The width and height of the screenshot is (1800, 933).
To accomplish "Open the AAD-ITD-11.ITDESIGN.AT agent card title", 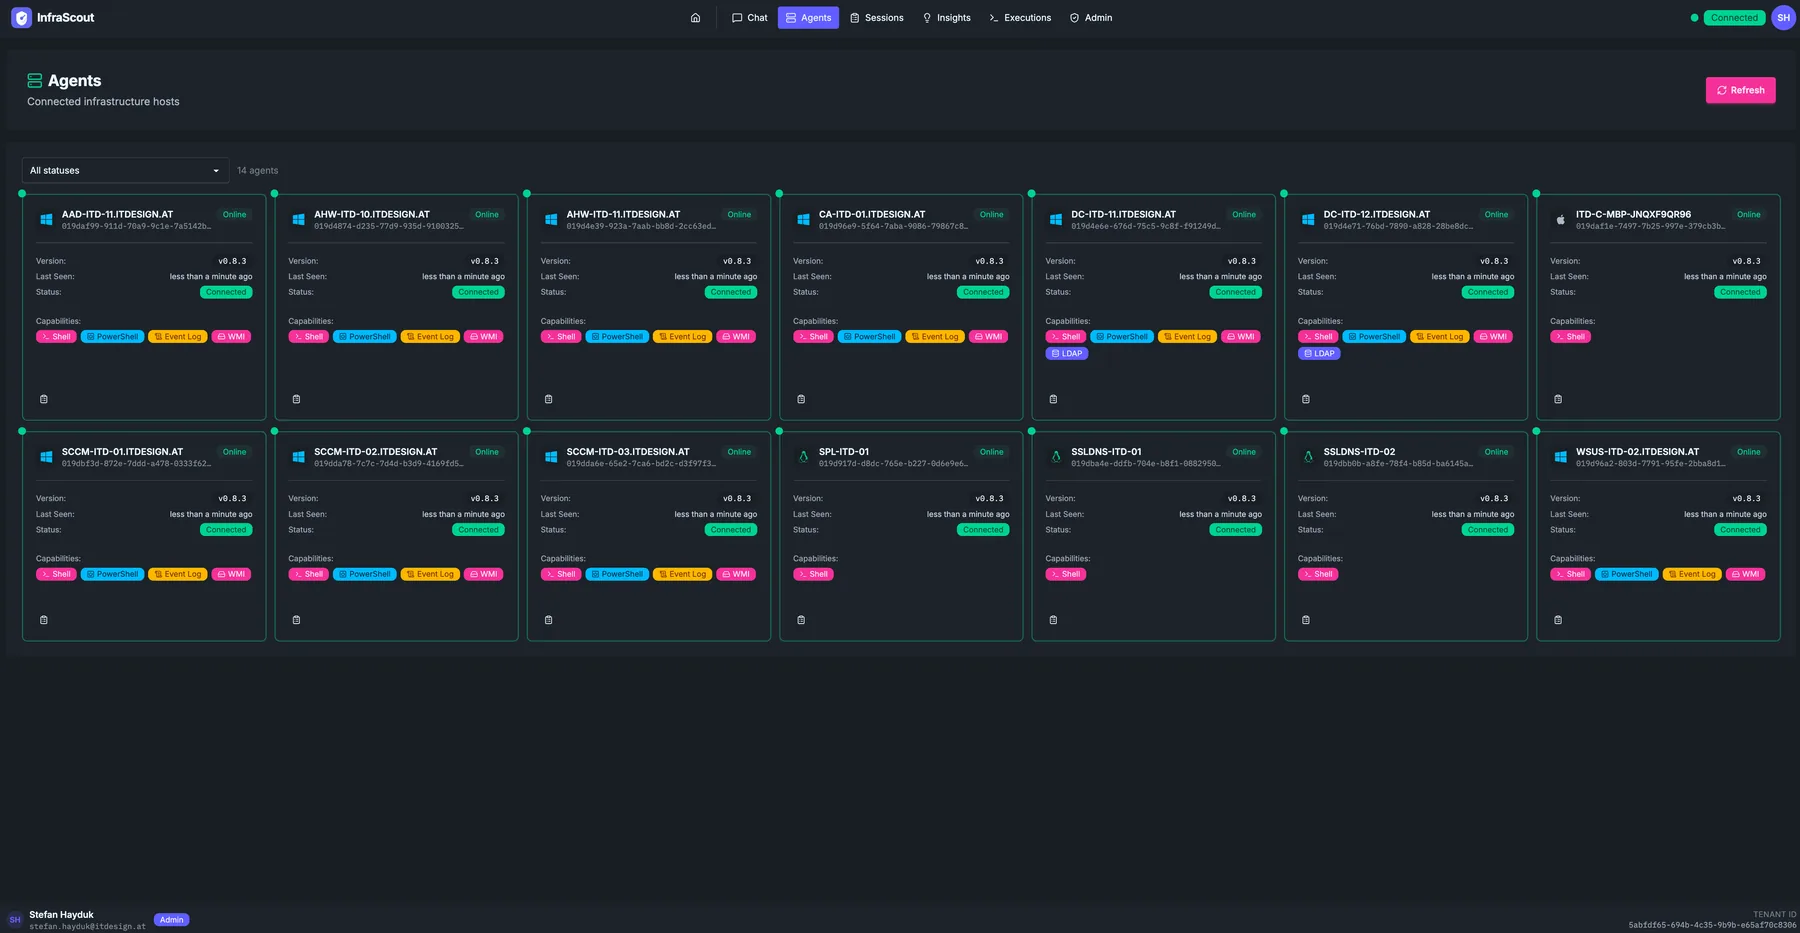I will coord(117,214).
